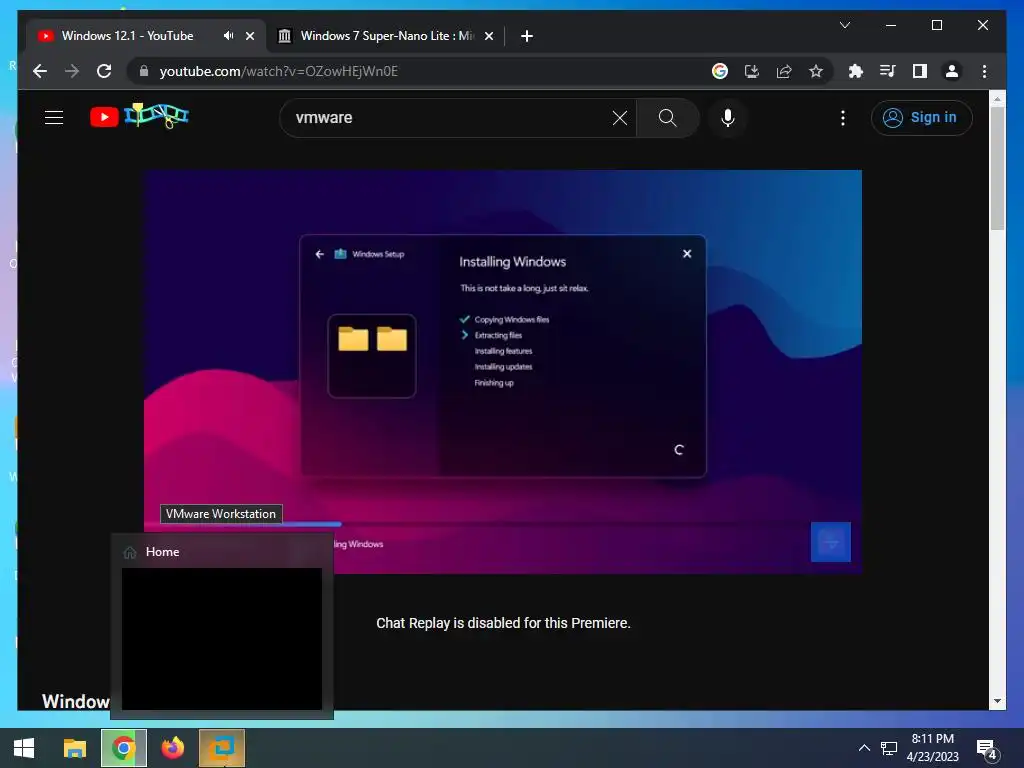Screen dimensions: 1024x768
Task: Sign in to YouTube
Action: point(921,118)
